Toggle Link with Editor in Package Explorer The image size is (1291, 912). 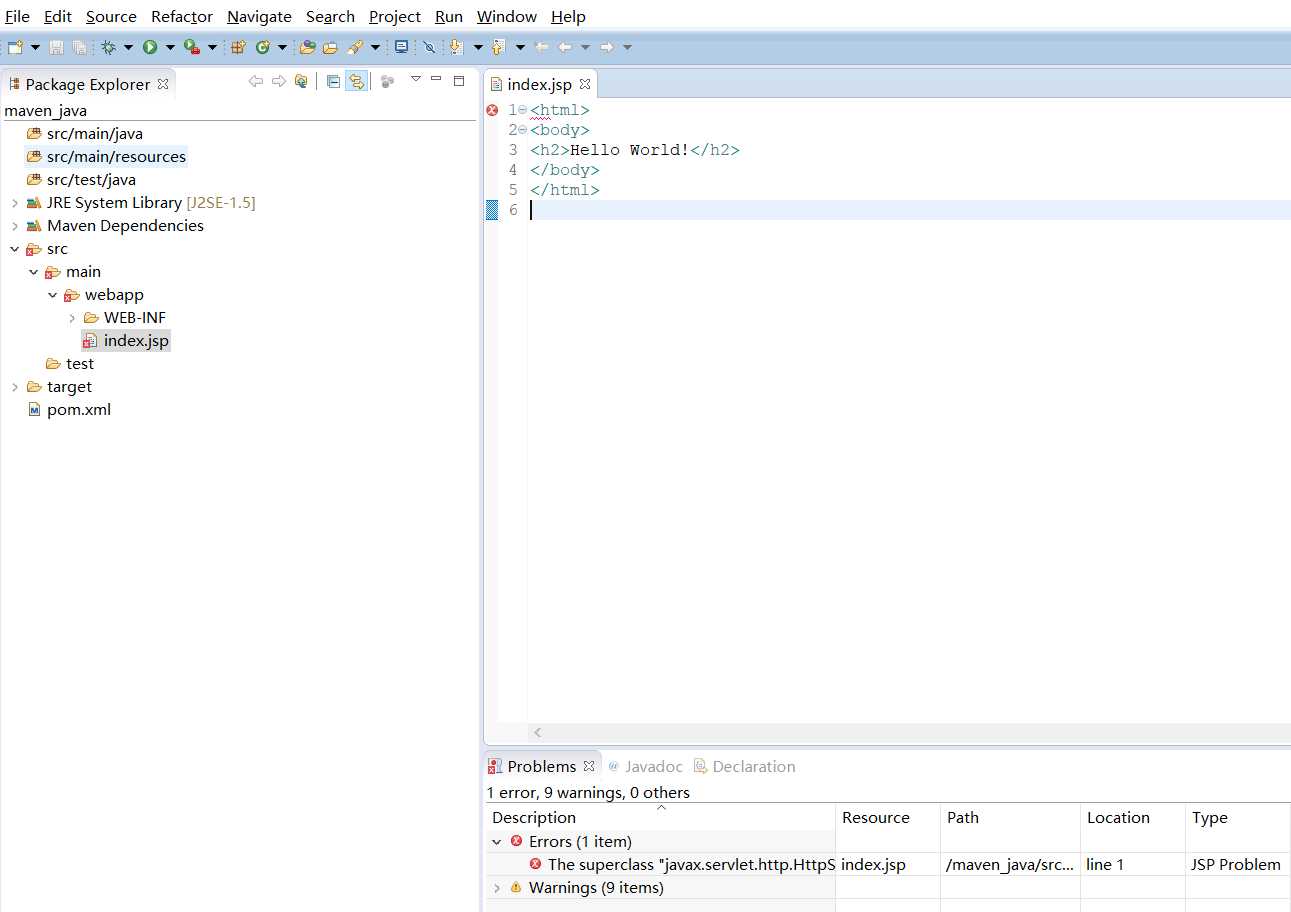pos(356,81)
